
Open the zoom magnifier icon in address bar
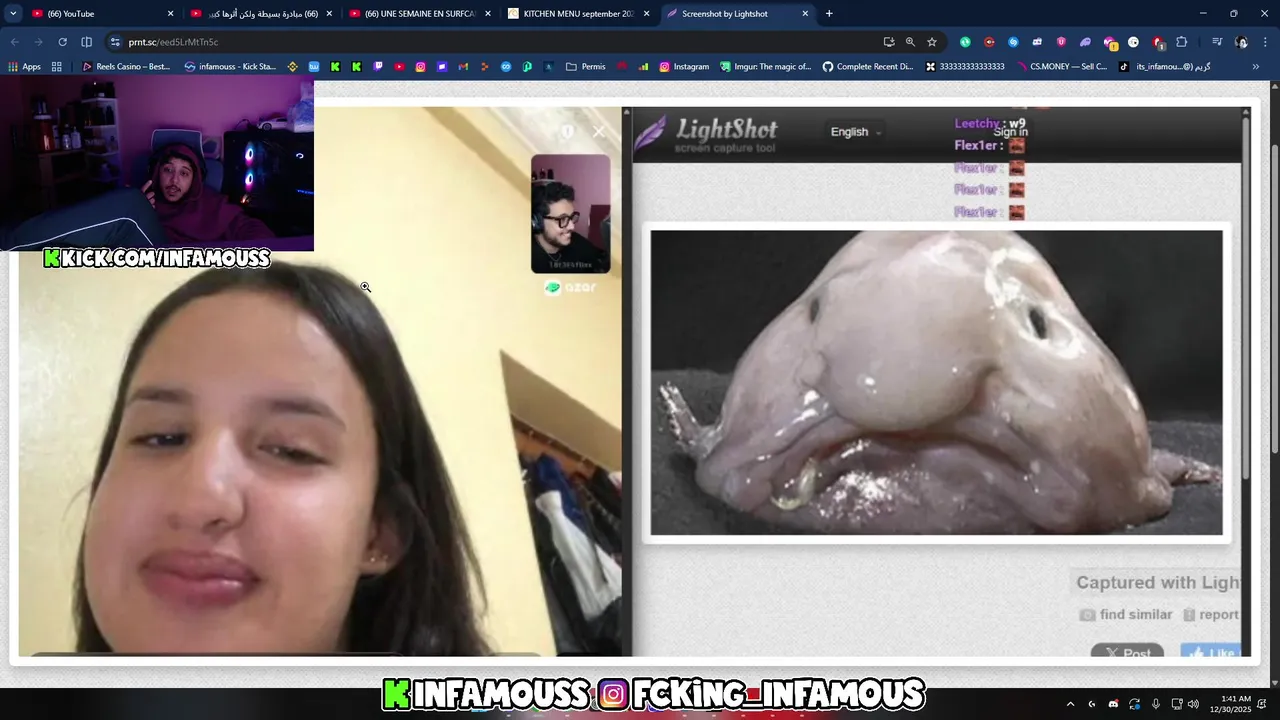point(910,42)
